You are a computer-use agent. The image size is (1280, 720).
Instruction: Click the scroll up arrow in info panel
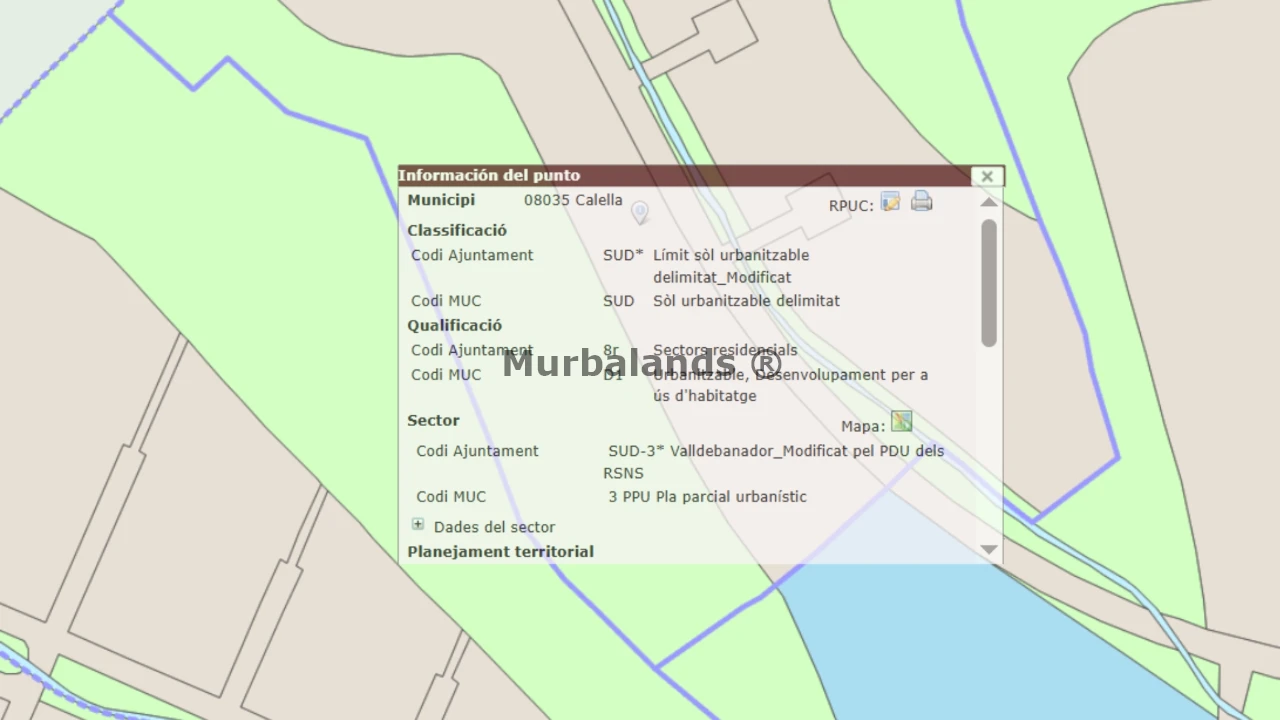tap(989, 202)
